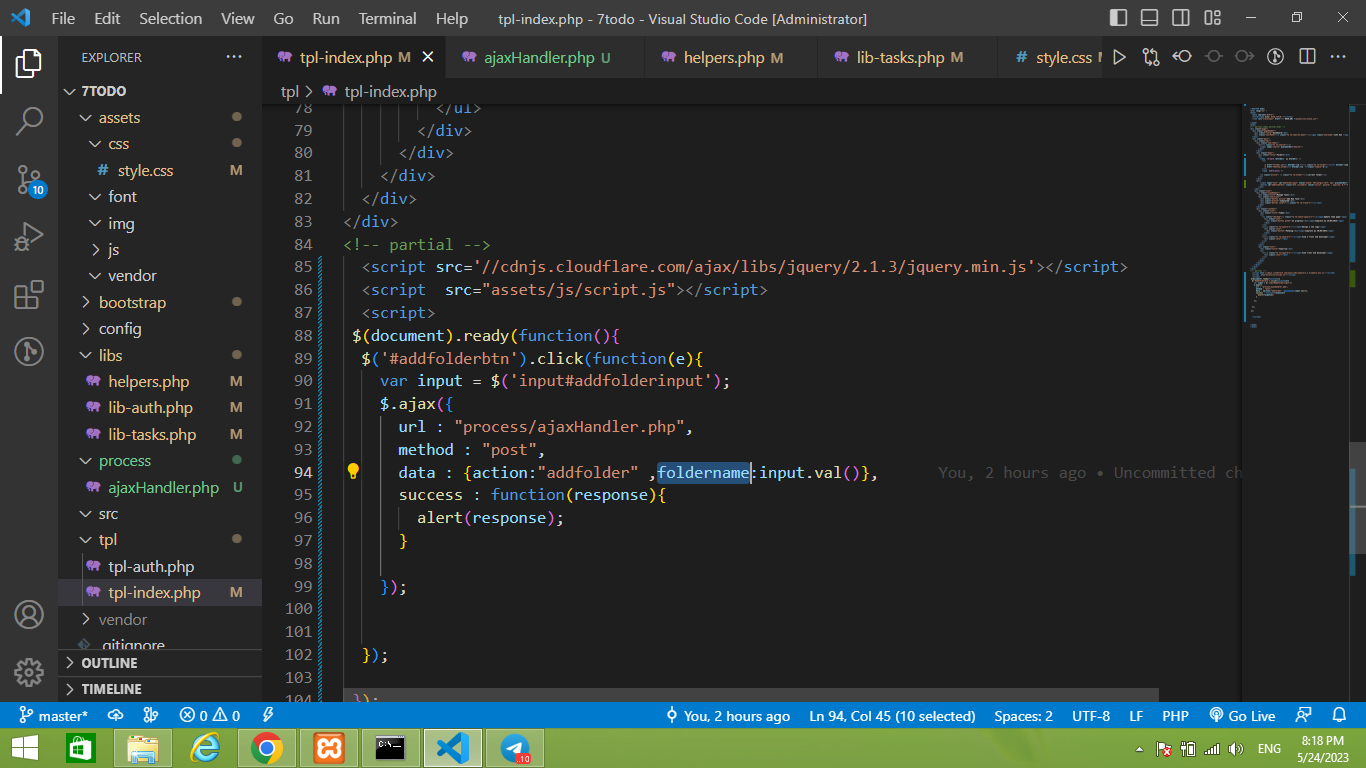Open Source Control view with 10 changes
This screenshot has width=1366, height=768.
pyautogui.click(x=29, y=180)
